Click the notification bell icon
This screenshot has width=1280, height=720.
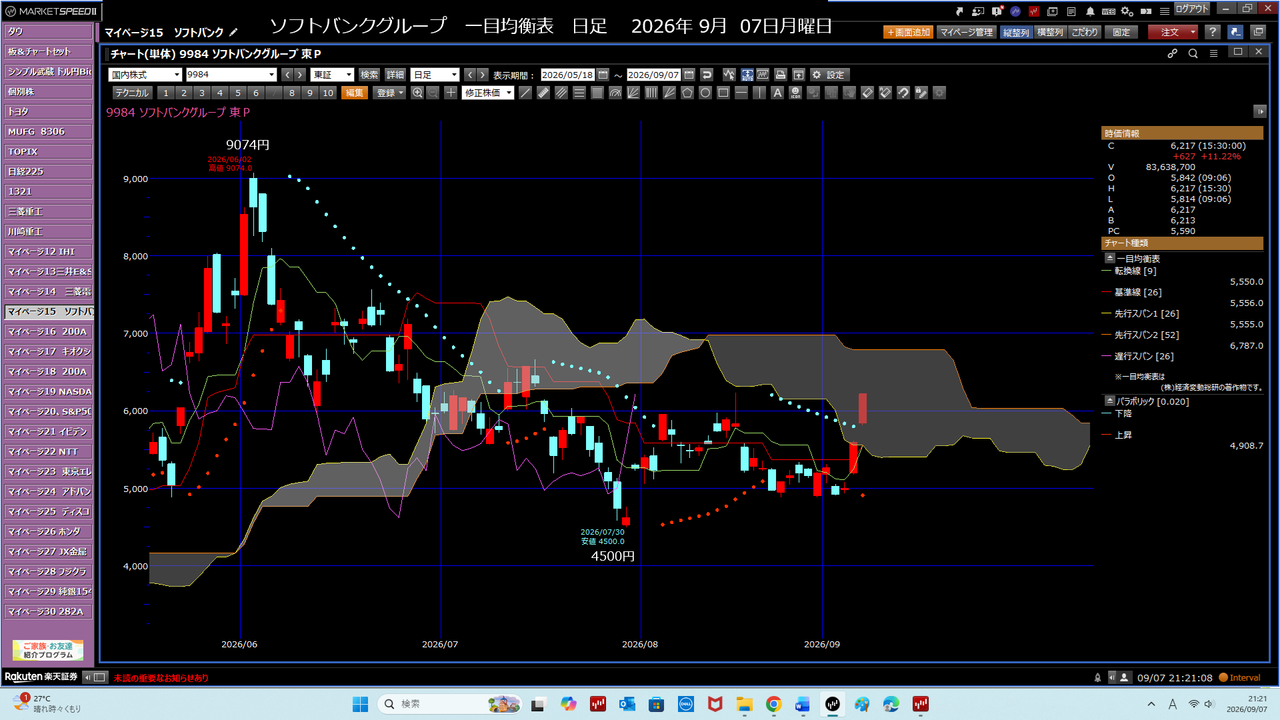tap(1091, 11)
